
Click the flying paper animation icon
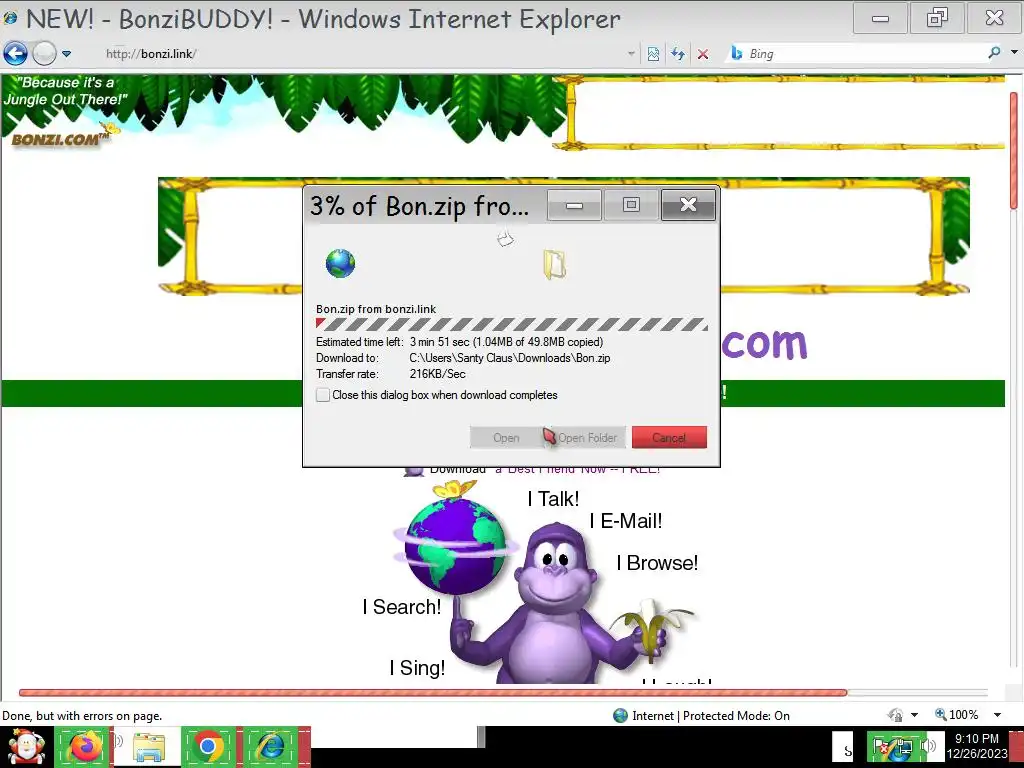[x=505, y=238]
